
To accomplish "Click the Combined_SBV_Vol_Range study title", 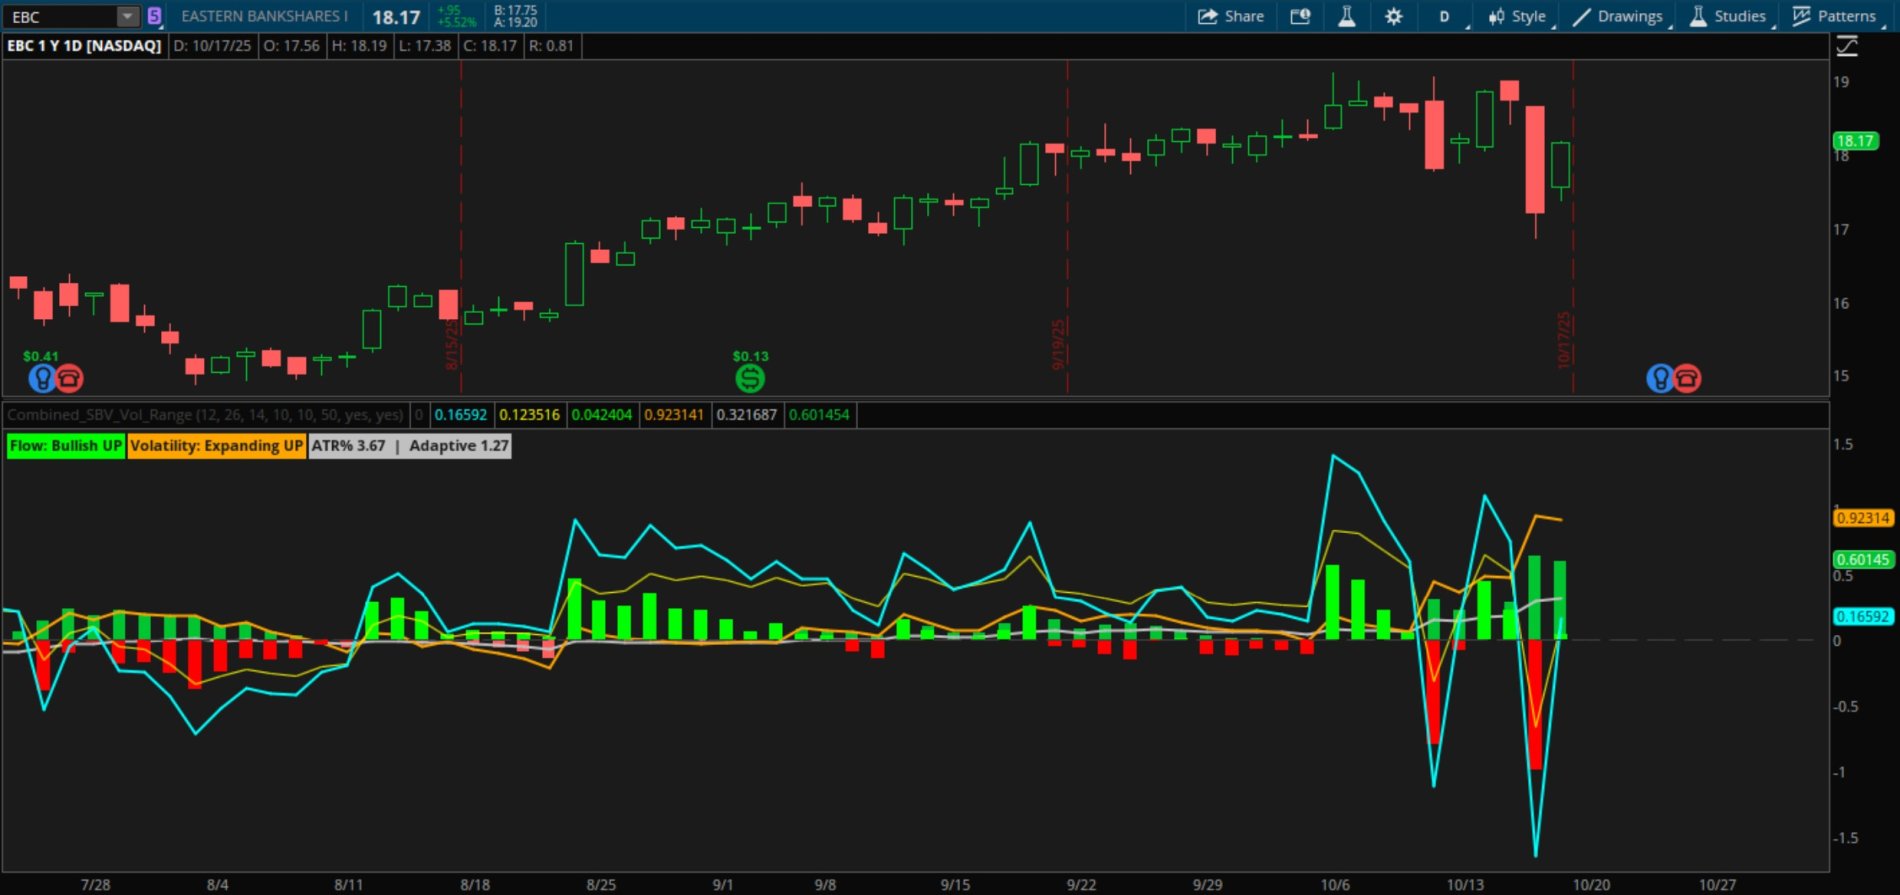I will [x=205, y=415].
